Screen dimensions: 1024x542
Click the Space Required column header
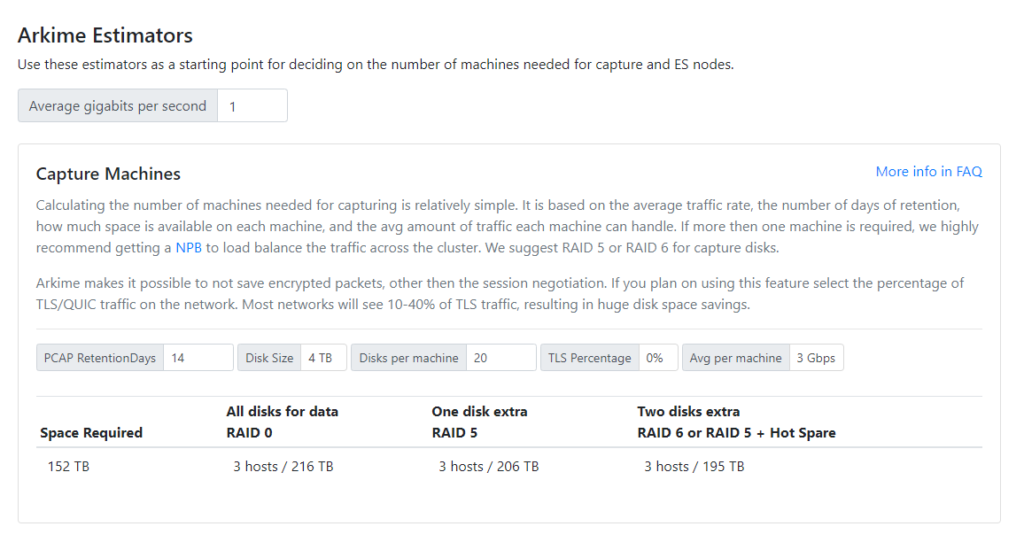tap(91, 433)
